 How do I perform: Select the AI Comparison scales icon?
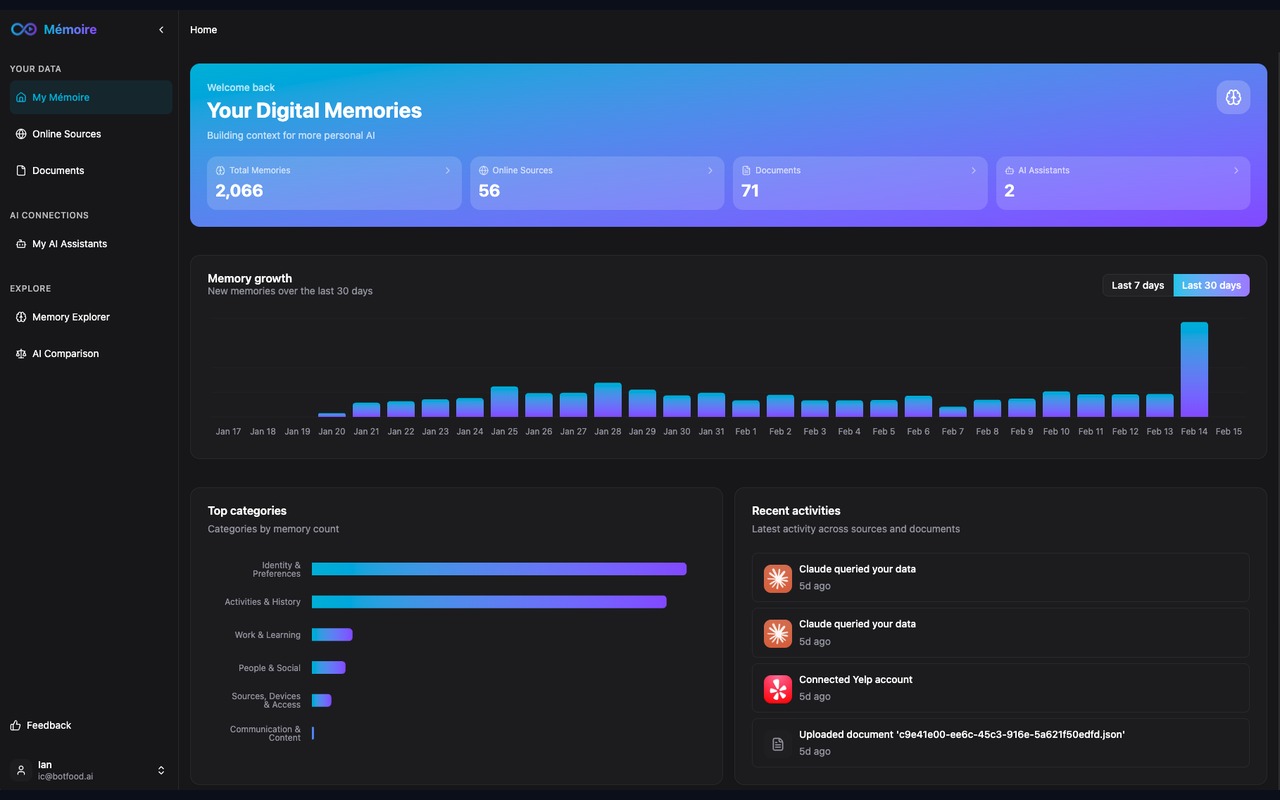20,353
